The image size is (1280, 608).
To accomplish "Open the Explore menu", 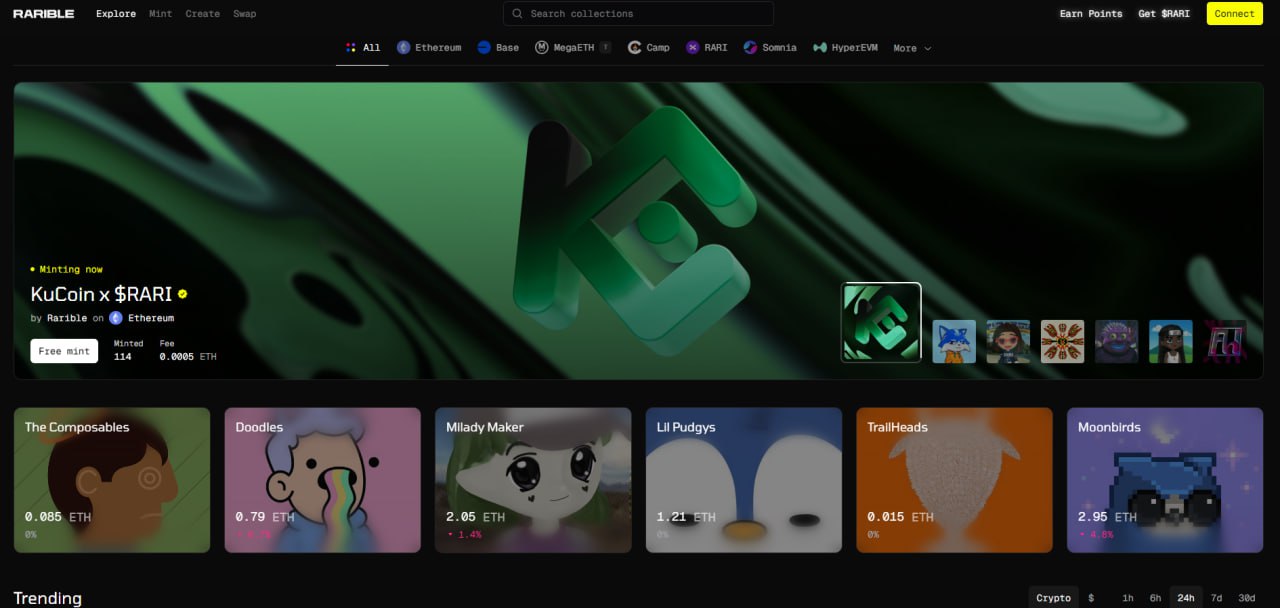I will pos(116,14).
